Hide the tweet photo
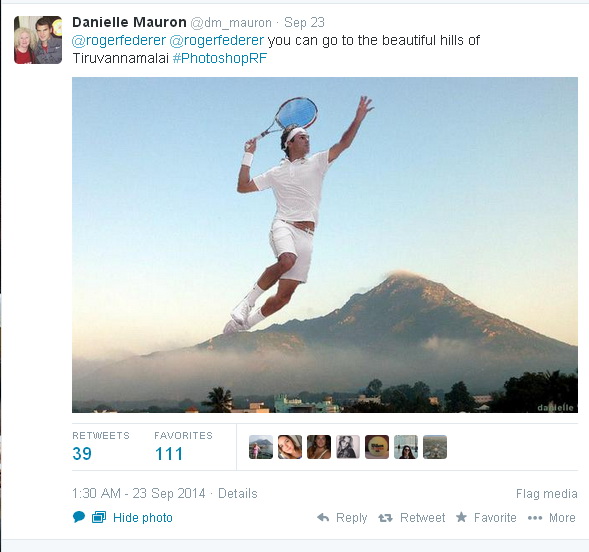Viewport: 589px width, 552px height. point(143,517)
